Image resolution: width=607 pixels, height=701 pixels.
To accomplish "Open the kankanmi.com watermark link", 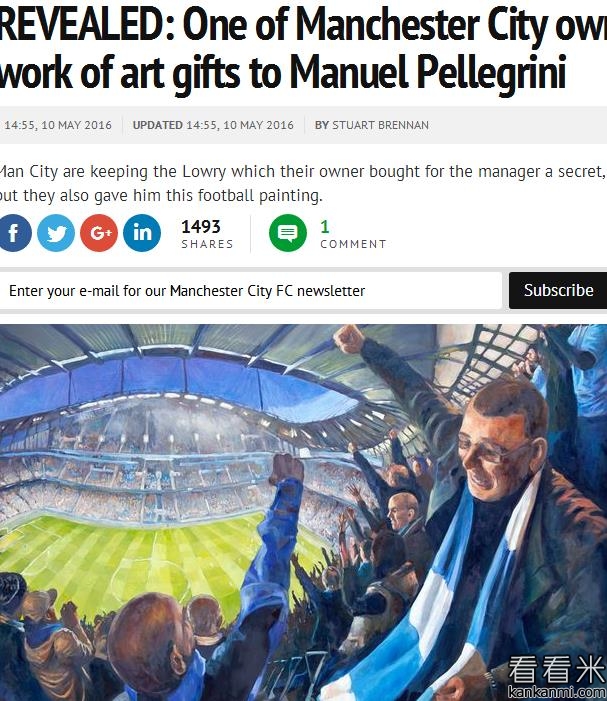I will pyautogui.click(x=557, y=691).
